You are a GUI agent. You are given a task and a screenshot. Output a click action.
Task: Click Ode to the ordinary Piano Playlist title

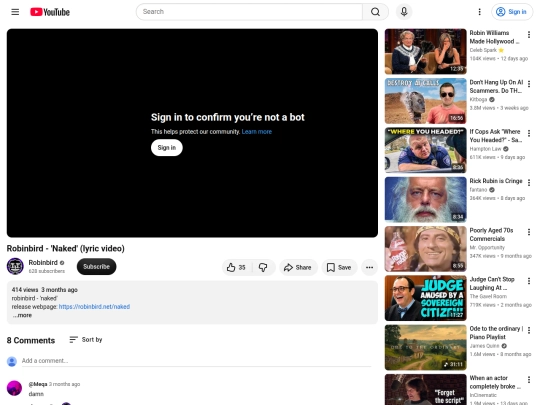tap(496, 333)
